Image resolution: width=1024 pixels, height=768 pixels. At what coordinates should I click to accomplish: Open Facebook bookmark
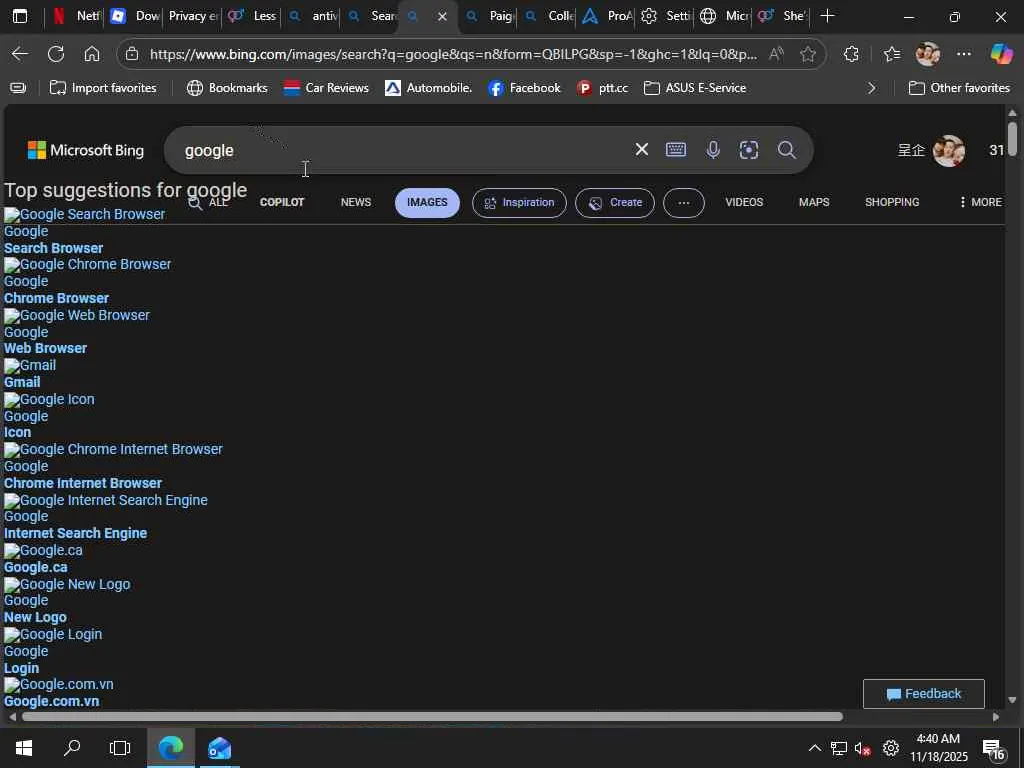[x=524, y=88]
